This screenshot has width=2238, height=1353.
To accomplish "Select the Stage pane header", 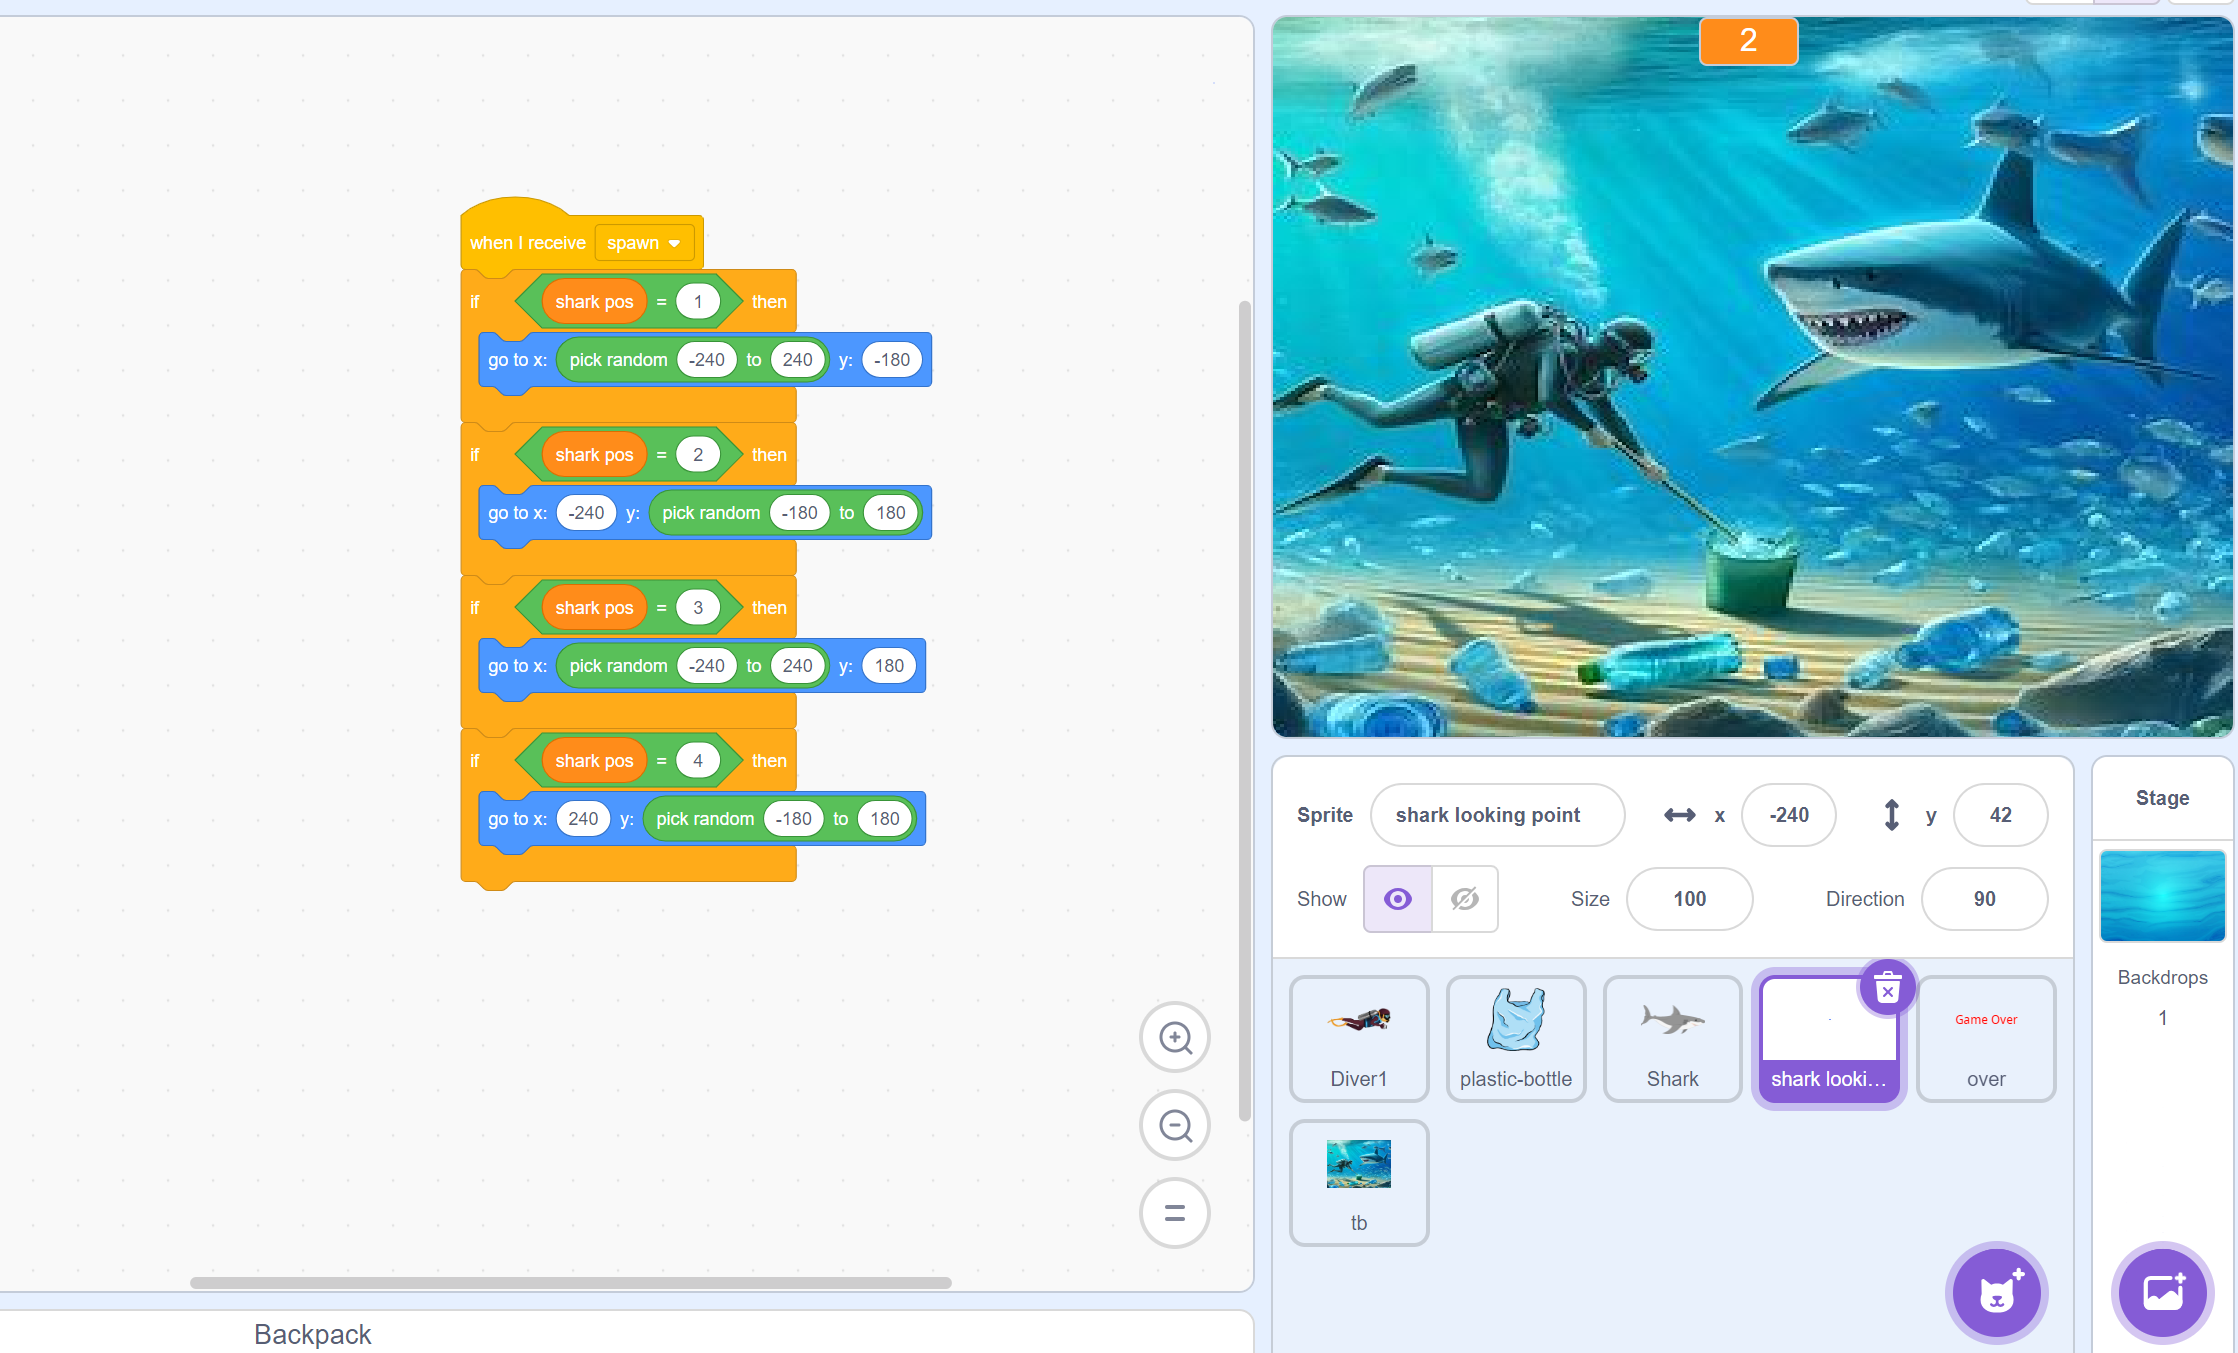I will (x=2162, y=798).
